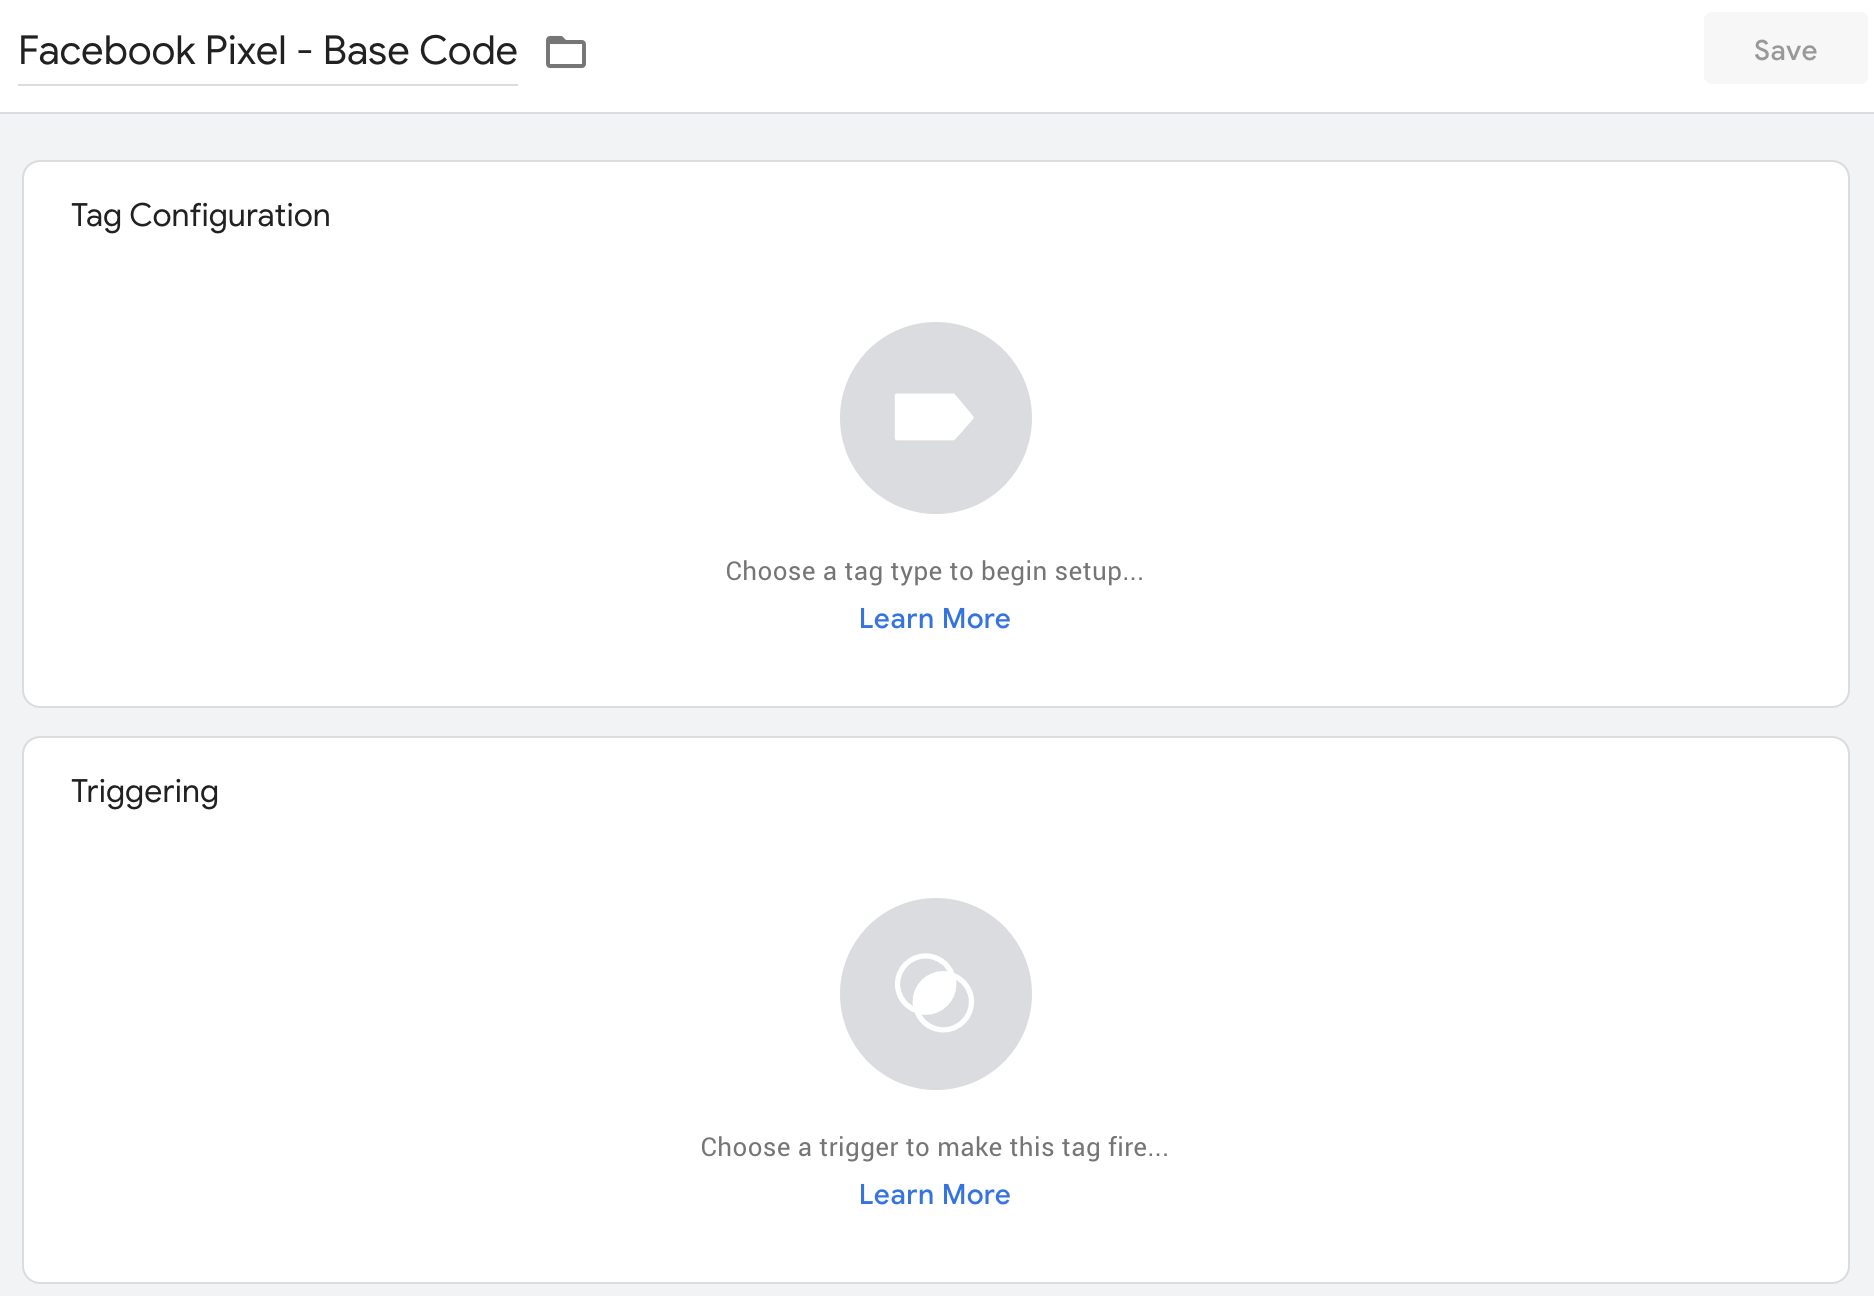This screenshot has width=1874, height=1296.
Task: Place cursor at the end of 'Base Code' title
Action: 517,51
